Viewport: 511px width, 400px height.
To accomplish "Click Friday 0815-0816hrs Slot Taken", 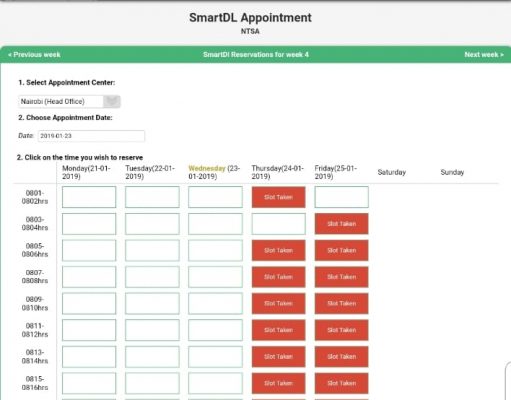I will coord(342,383).
